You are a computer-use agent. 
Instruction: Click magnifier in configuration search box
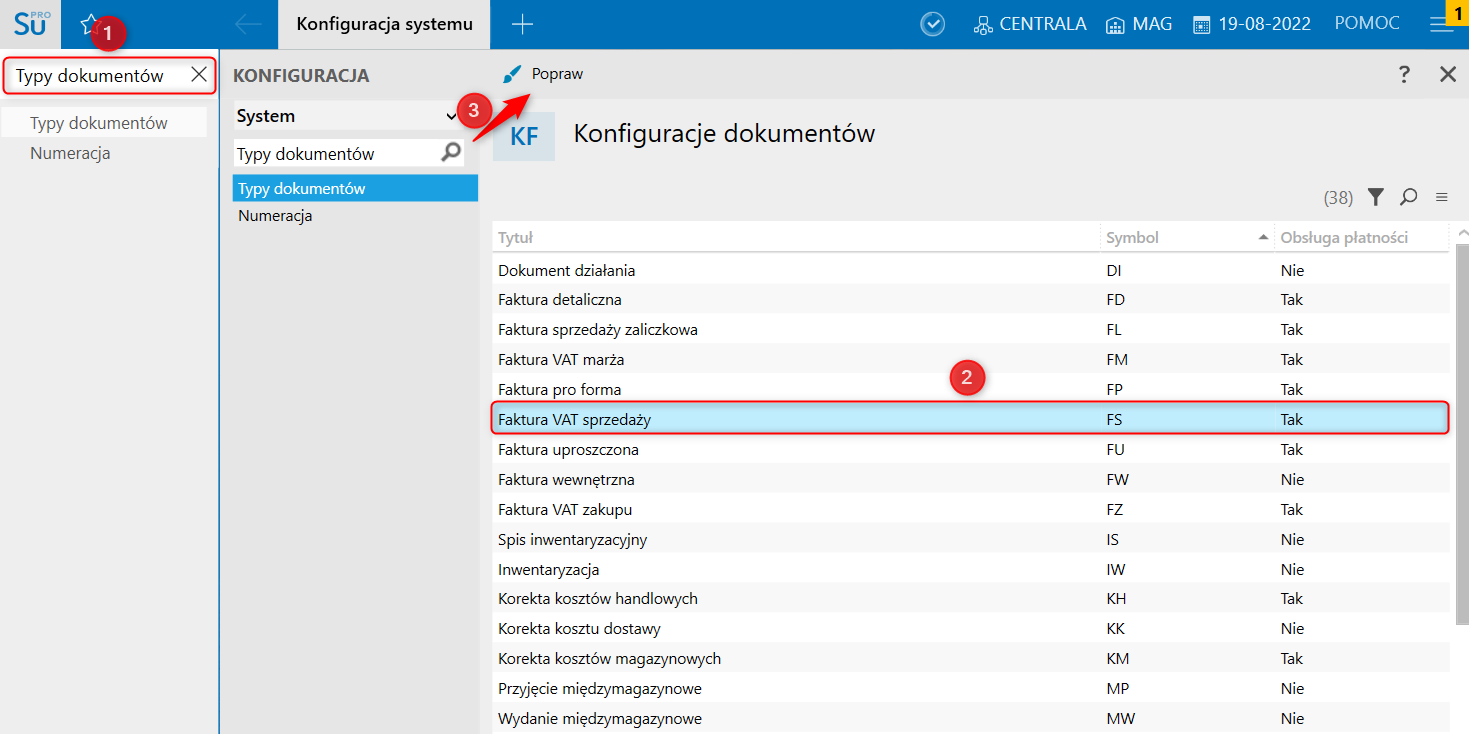point(452,152)
